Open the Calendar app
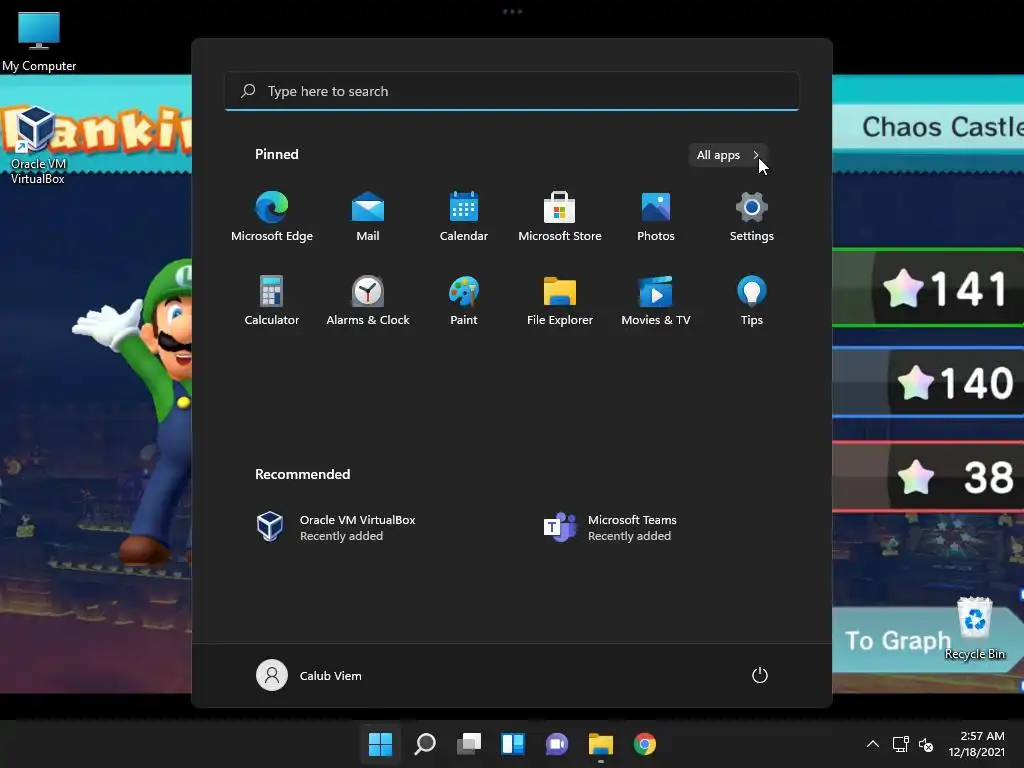Viewport: 1024px width, 768px height. (x=464, y=217)
